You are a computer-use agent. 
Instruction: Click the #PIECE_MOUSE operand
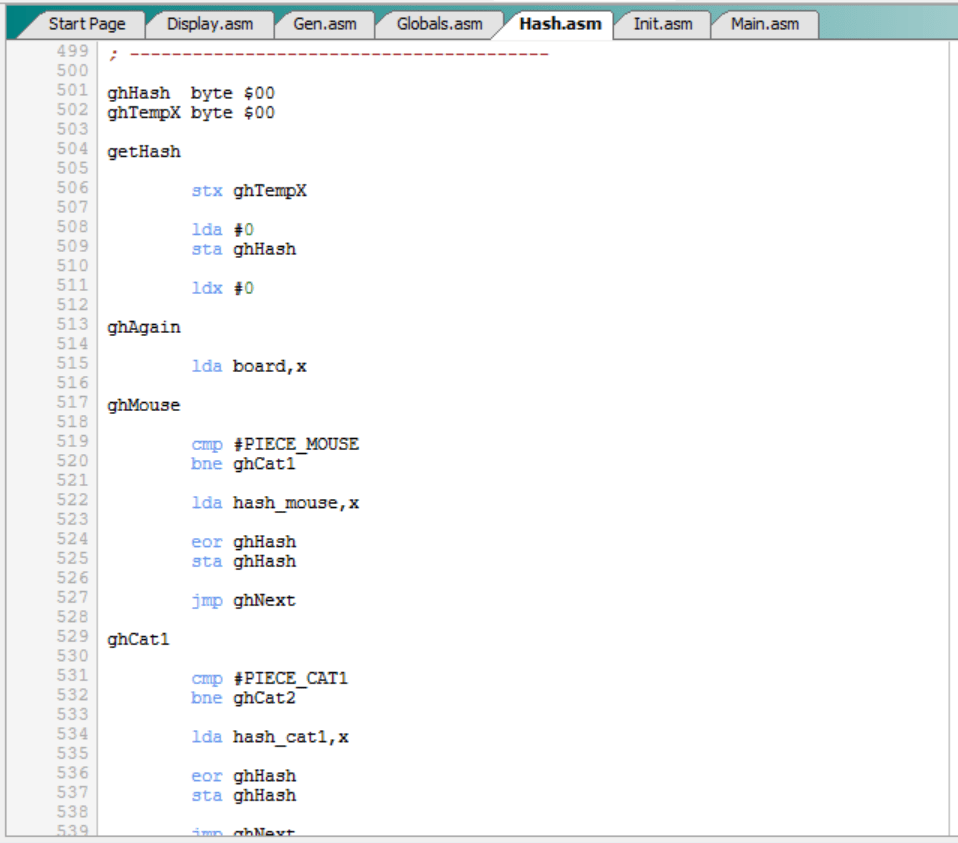(x=295, y=444)
